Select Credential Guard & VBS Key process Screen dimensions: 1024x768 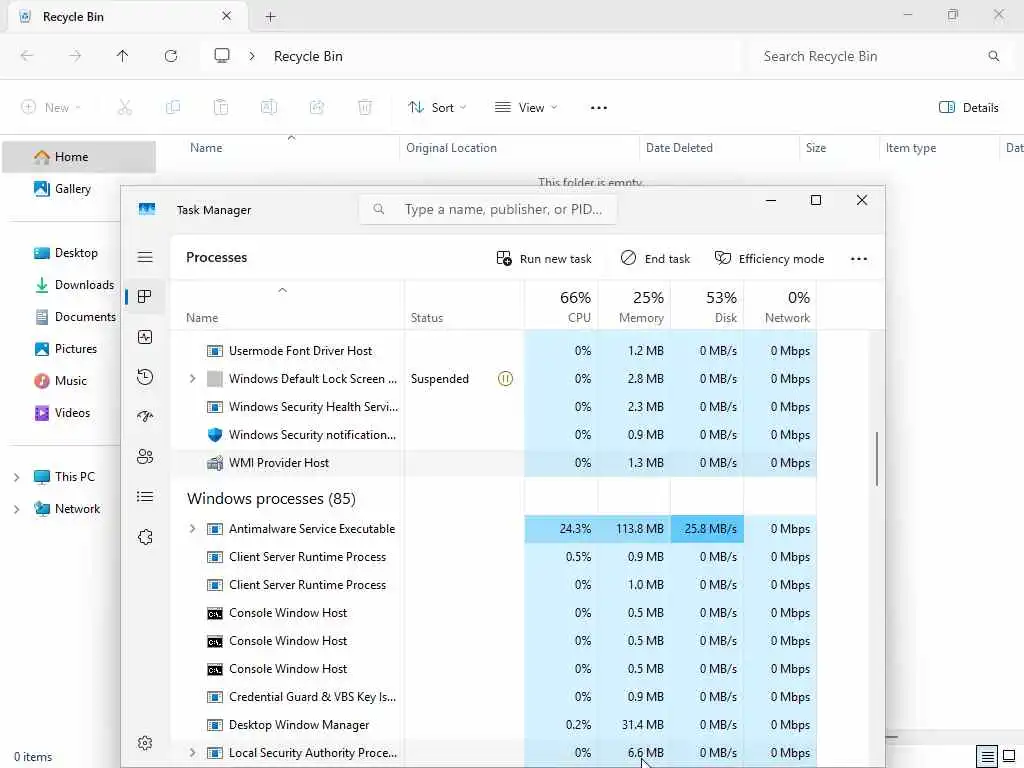point(494,697)
